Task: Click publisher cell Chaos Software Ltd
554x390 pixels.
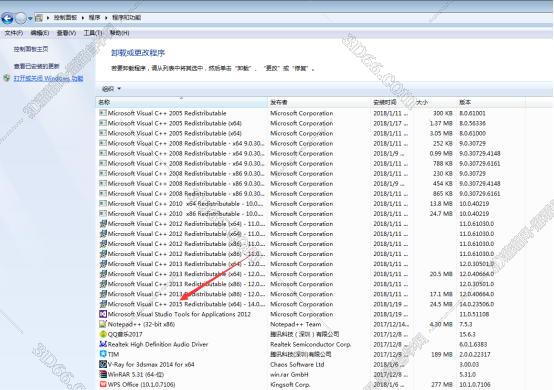Action: click(x=297, y=364)
